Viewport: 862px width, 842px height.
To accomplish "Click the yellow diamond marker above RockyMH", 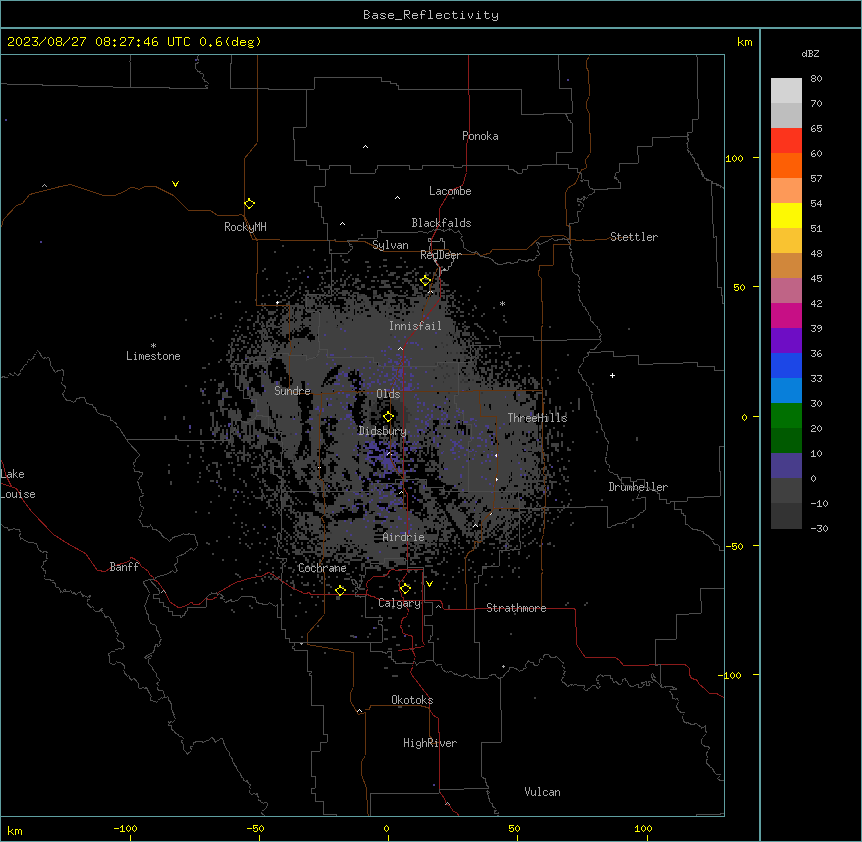I will (x=249, y=204).
